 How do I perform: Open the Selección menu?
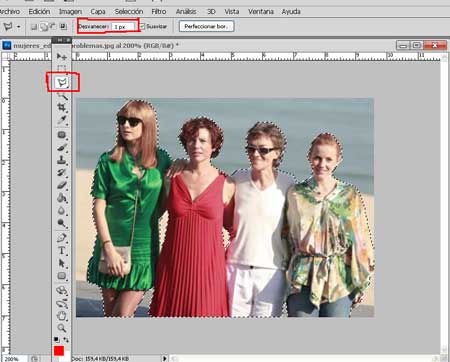pos(129,12)
